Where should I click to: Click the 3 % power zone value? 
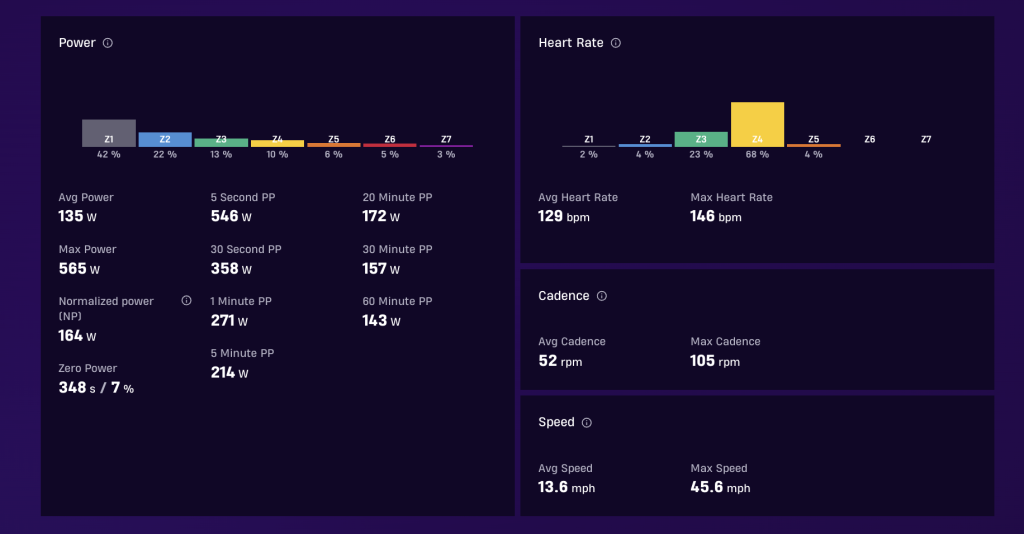click(446, 155)
